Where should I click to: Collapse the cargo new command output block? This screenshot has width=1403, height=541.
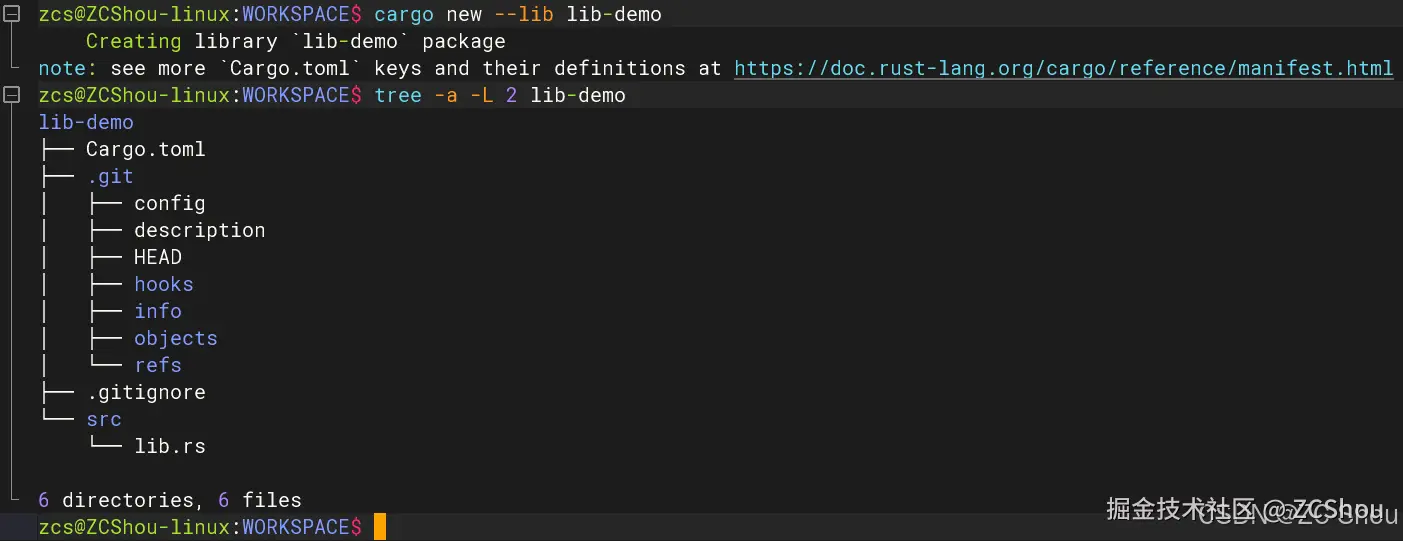pyautogui.click(x=11, y=14)
